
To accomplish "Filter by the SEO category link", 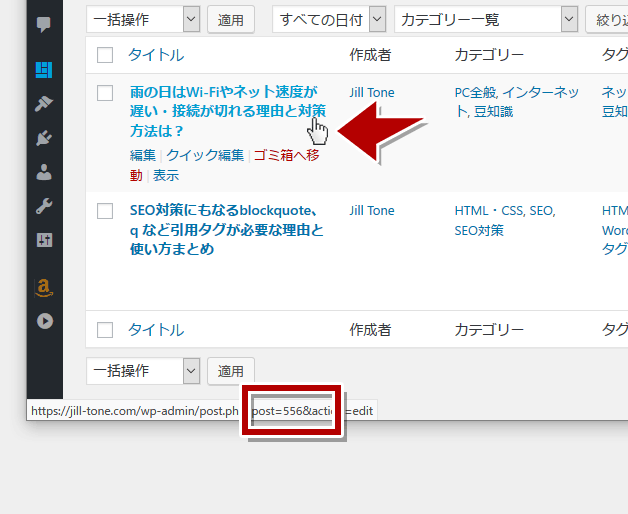I will (x=542, y=210).
